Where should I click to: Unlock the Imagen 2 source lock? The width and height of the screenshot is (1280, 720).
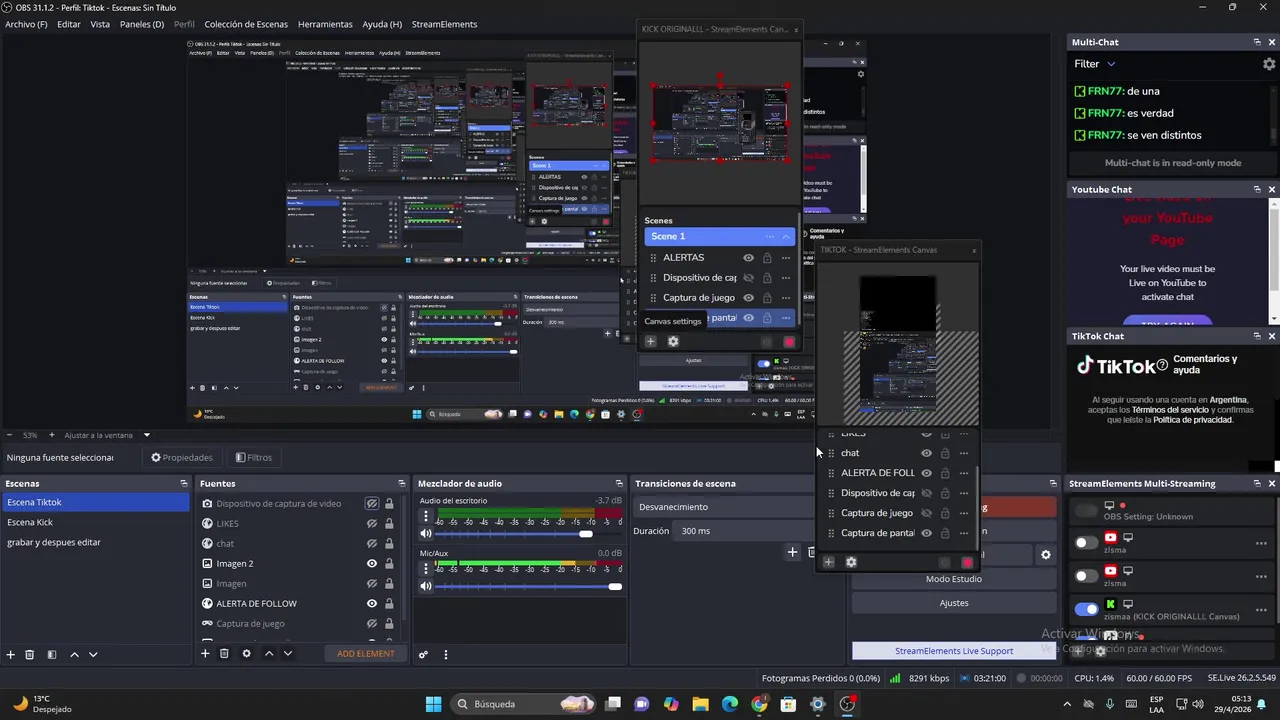pyautogui.click(x=389, y=564)
